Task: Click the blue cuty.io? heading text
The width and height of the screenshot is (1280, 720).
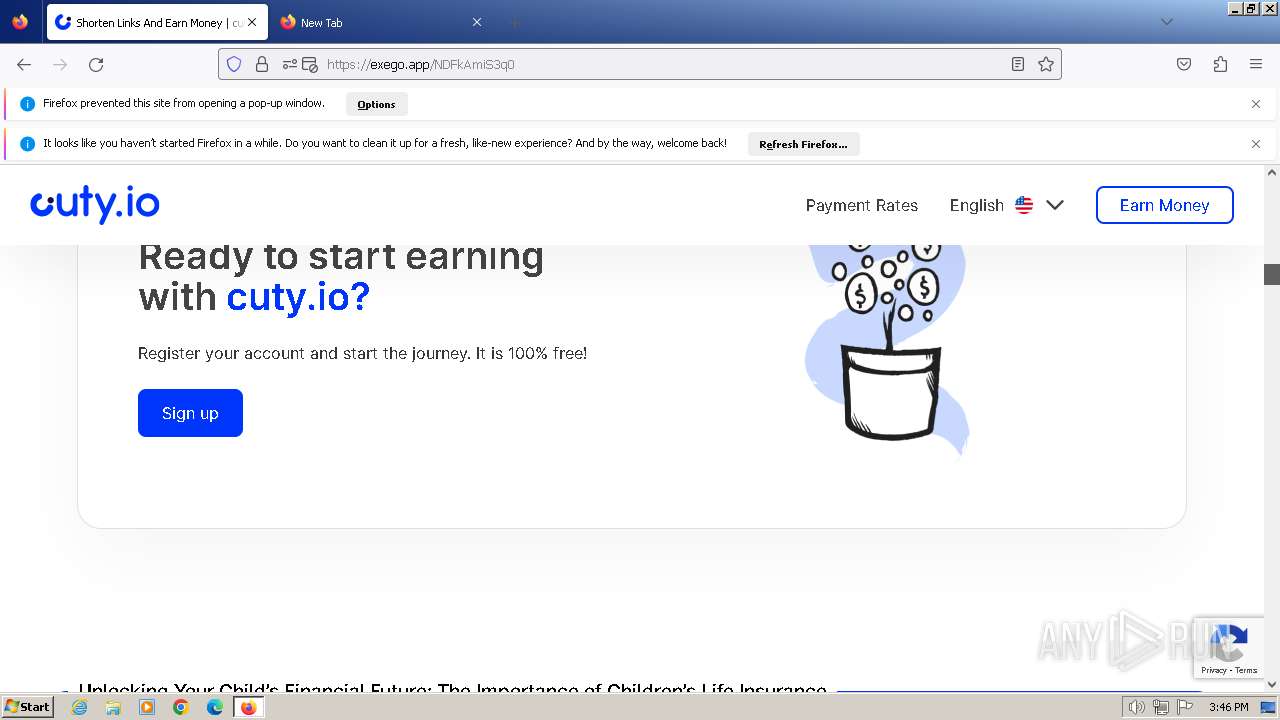Action: coord(298,297)
